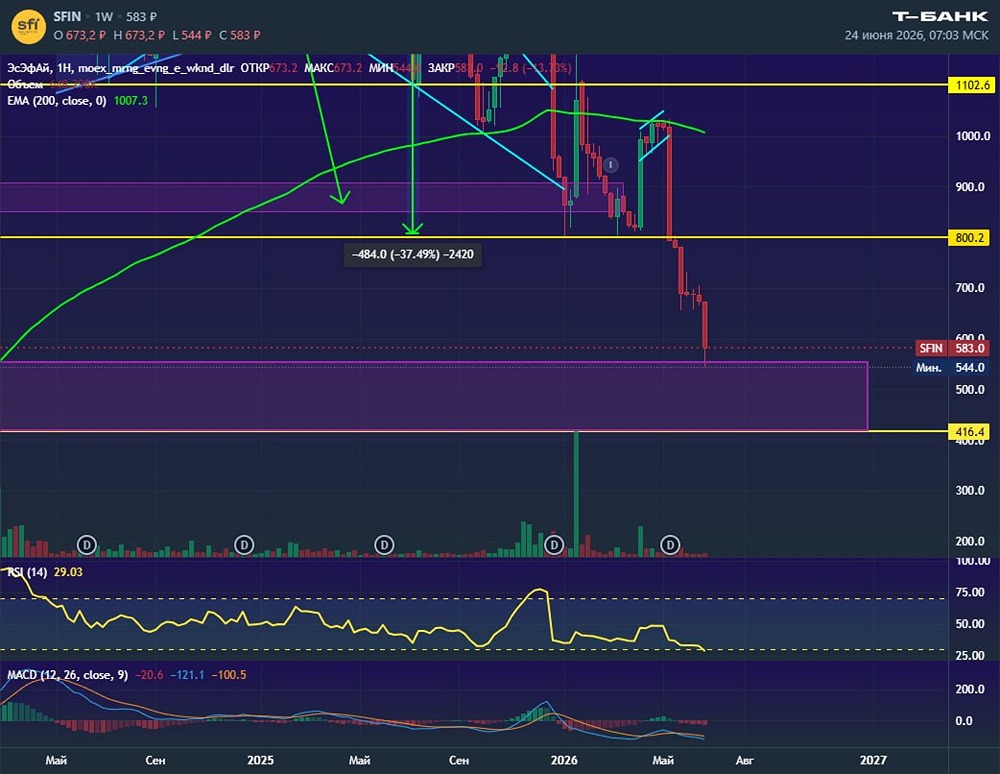Click dividend D marker near Май 2025
The image size is (1000, 774).
[x=383, y=545]
